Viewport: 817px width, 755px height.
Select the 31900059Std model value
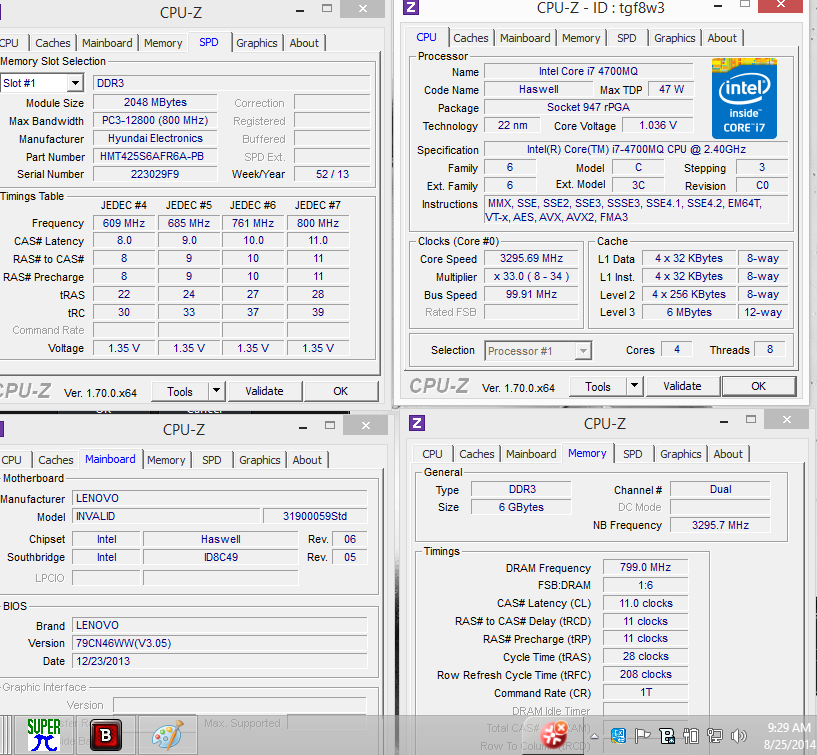point(315,516)
